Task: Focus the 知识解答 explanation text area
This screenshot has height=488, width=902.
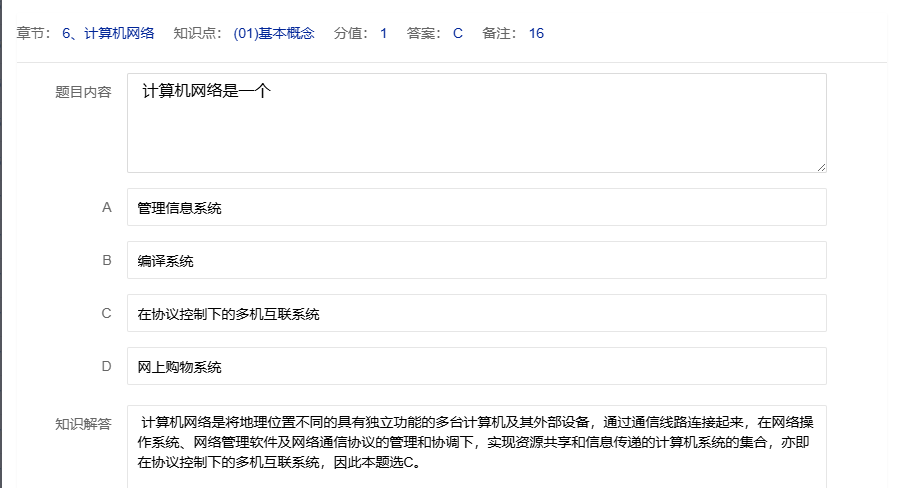Action: [x=476, y=445]
